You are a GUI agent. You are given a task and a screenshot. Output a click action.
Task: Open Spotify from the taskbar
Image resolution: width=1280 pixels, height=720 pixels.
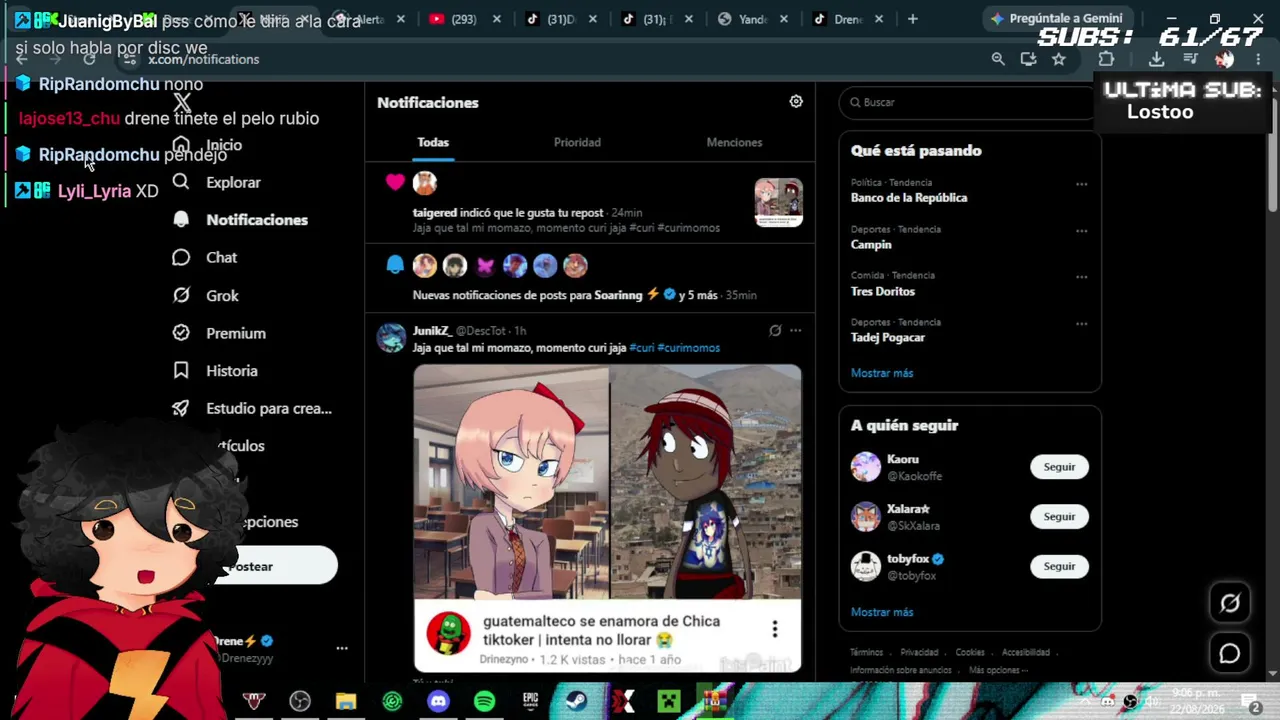pos(484,701)
